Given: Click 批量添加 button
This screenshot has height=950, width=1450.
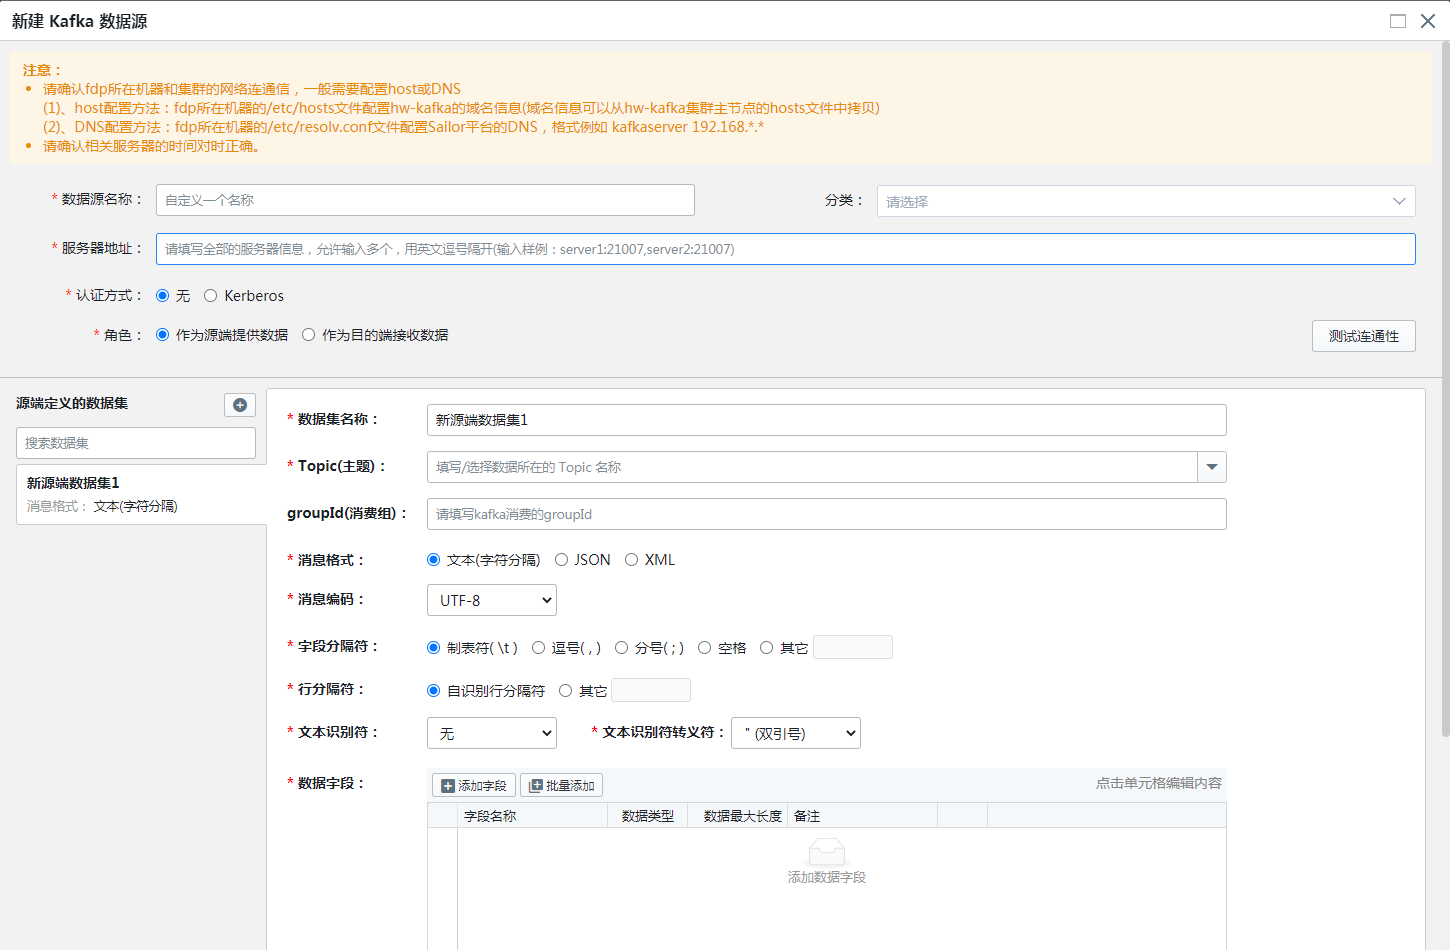Looking at the screenshot, I should 562,785.
